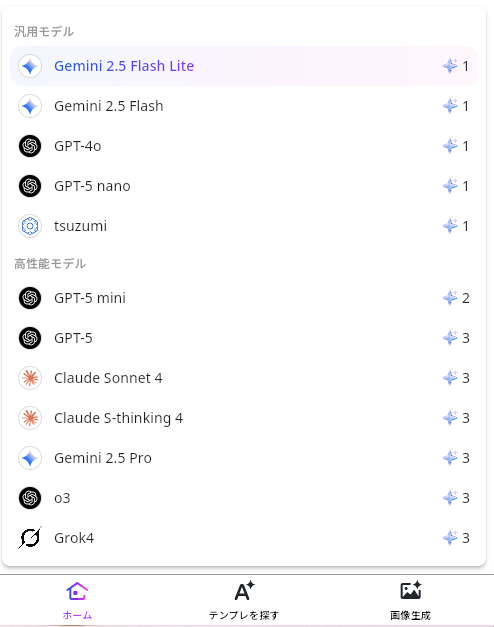Switch to テンプレを探す templates tab
The height and width of the screenshot is (627, 494).
(244, 601)
